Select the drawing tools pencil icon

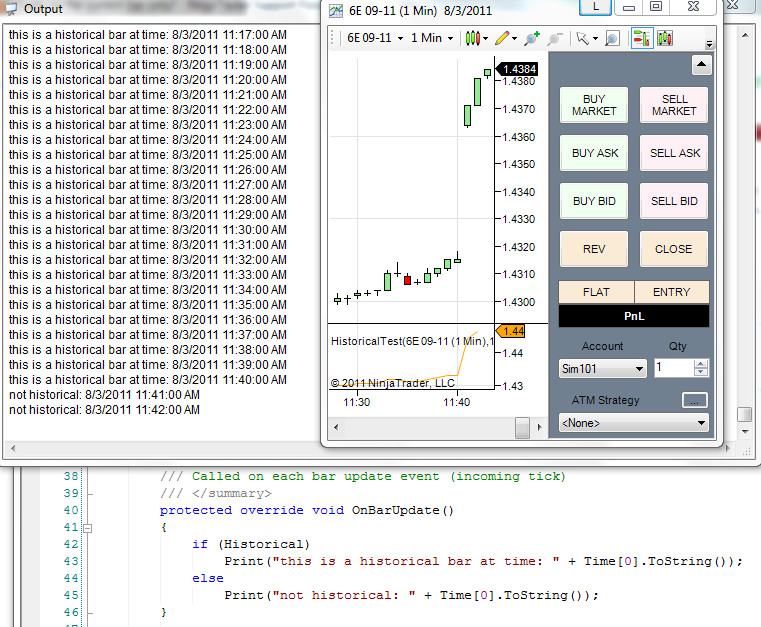point(502,38)
